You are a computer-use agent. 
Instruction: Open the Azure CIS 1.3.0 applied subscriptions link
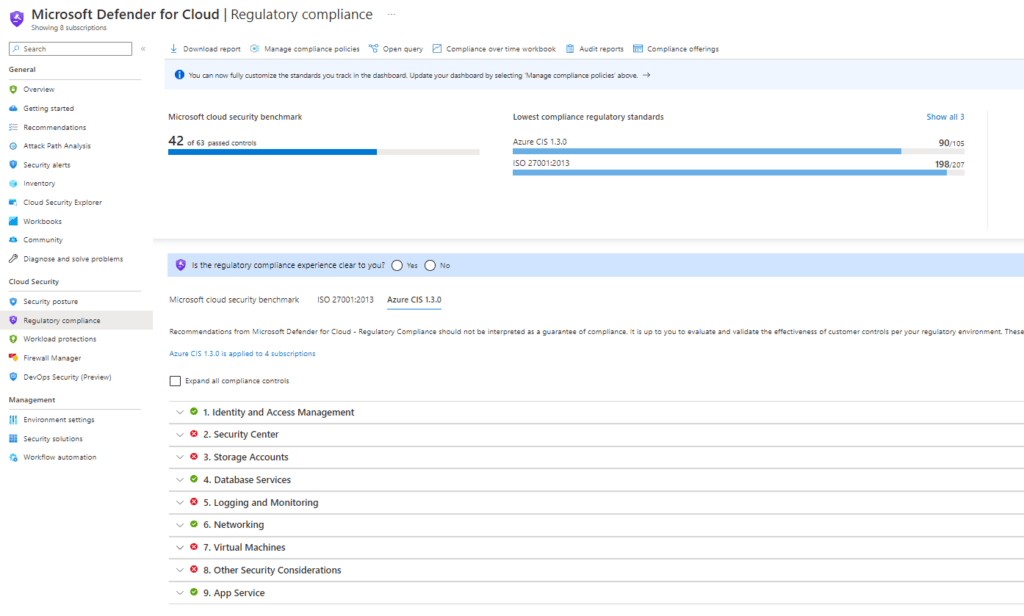click(242, 354)
